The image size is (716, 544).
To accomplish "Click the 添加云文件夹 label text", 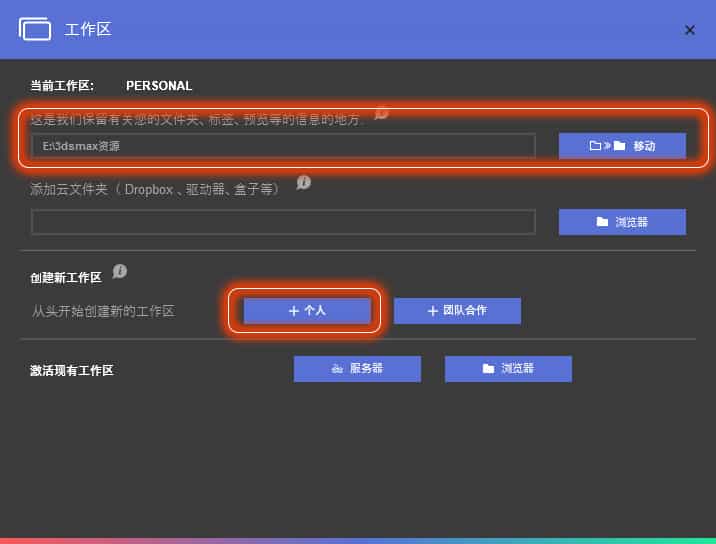I will (x=155, y=189).
